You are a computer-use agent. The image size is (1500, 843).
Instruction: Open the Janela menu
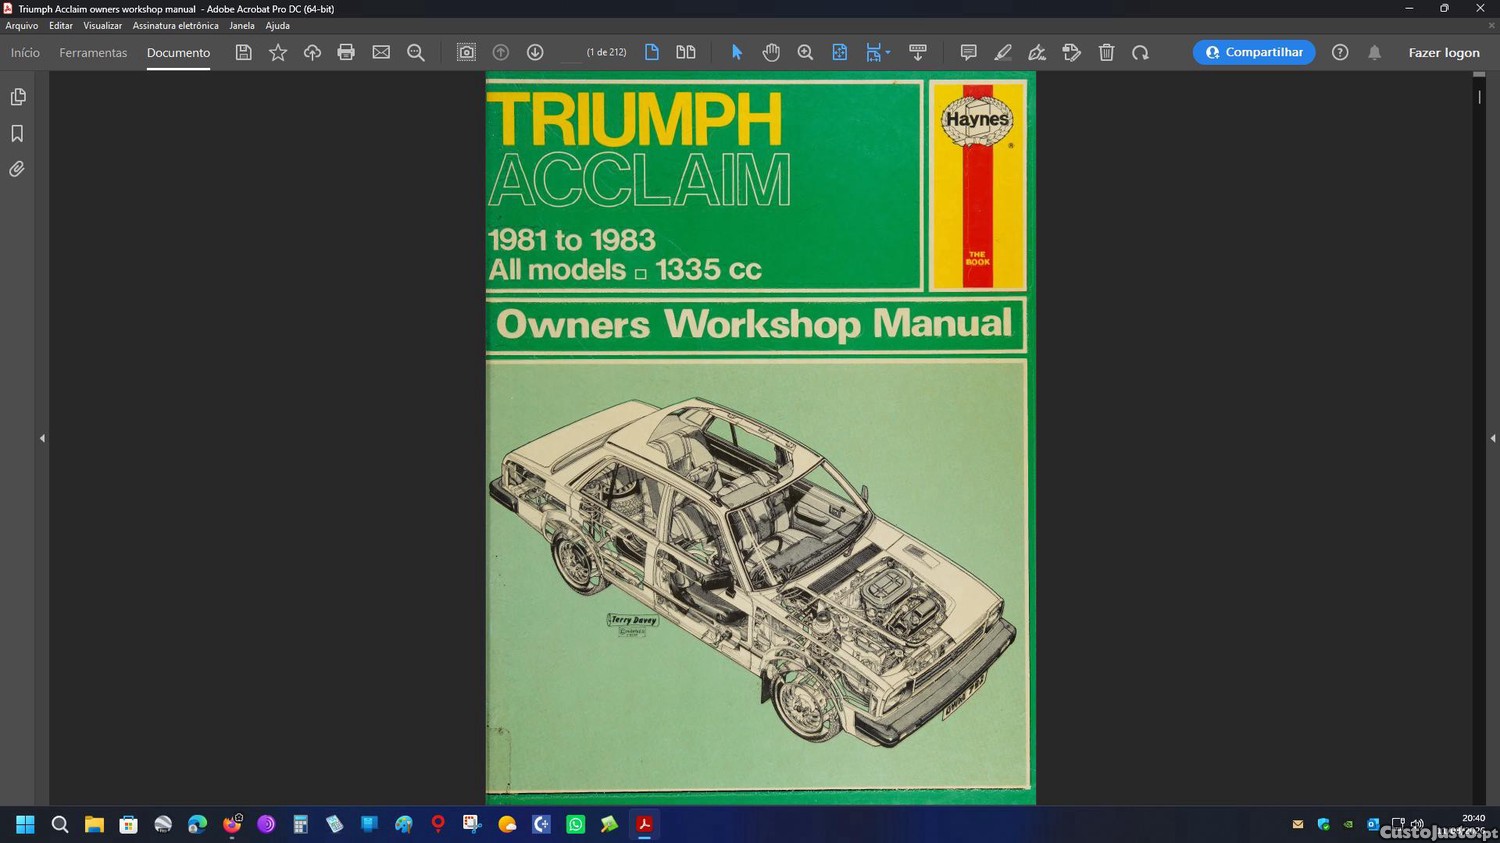[242, 26]
